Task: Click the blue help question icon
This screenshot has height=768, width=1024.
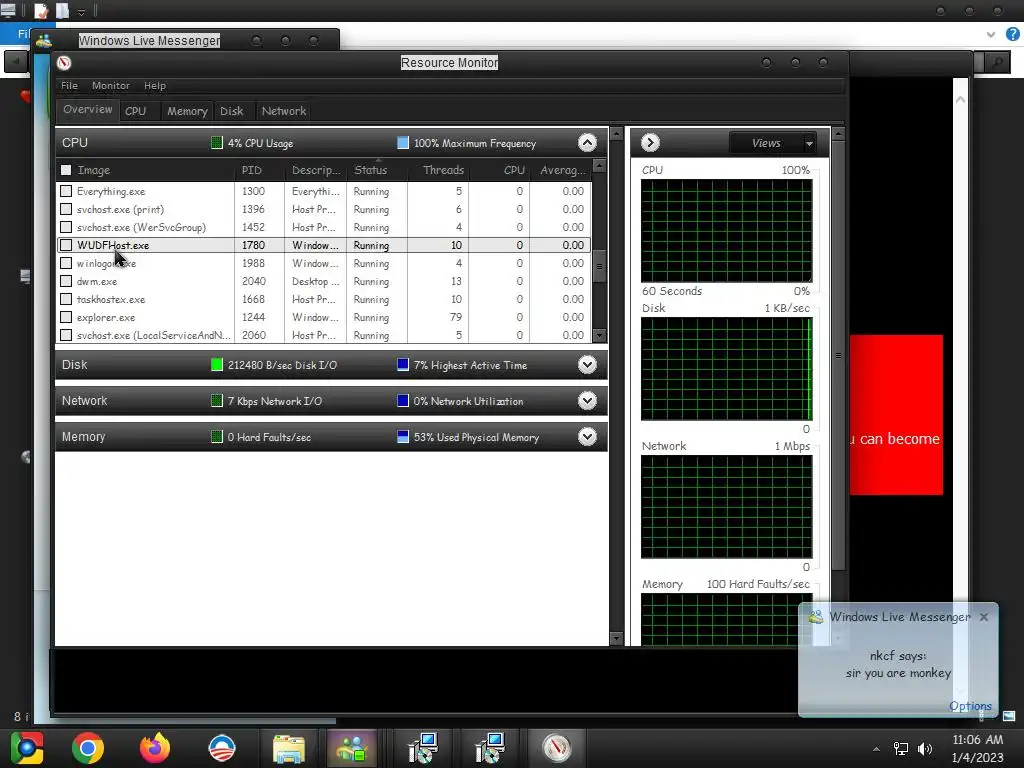Action: click(1013, 35)
